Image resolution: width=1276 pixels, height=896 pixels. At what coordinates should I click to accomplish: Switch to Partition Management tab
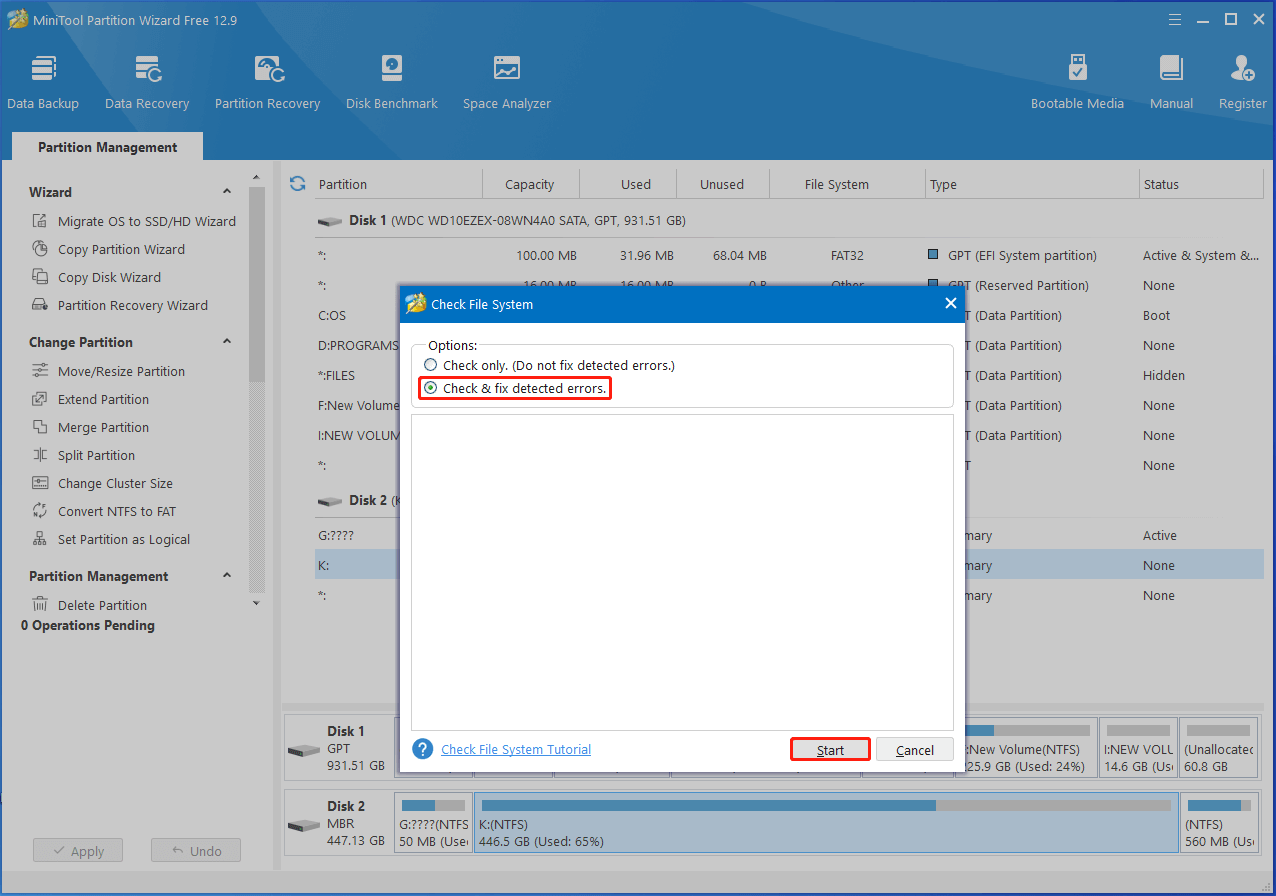point(107,147)
